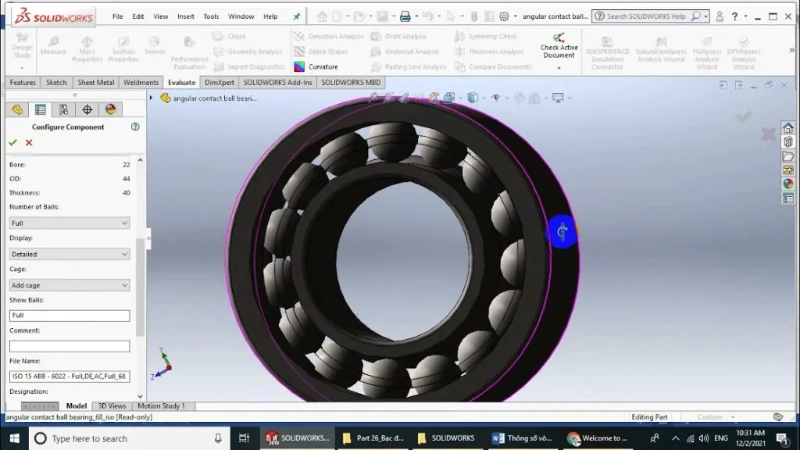Accept configuration with the green checkmark
The height and width of the screenshot is (450, 800).
[13, 143]
